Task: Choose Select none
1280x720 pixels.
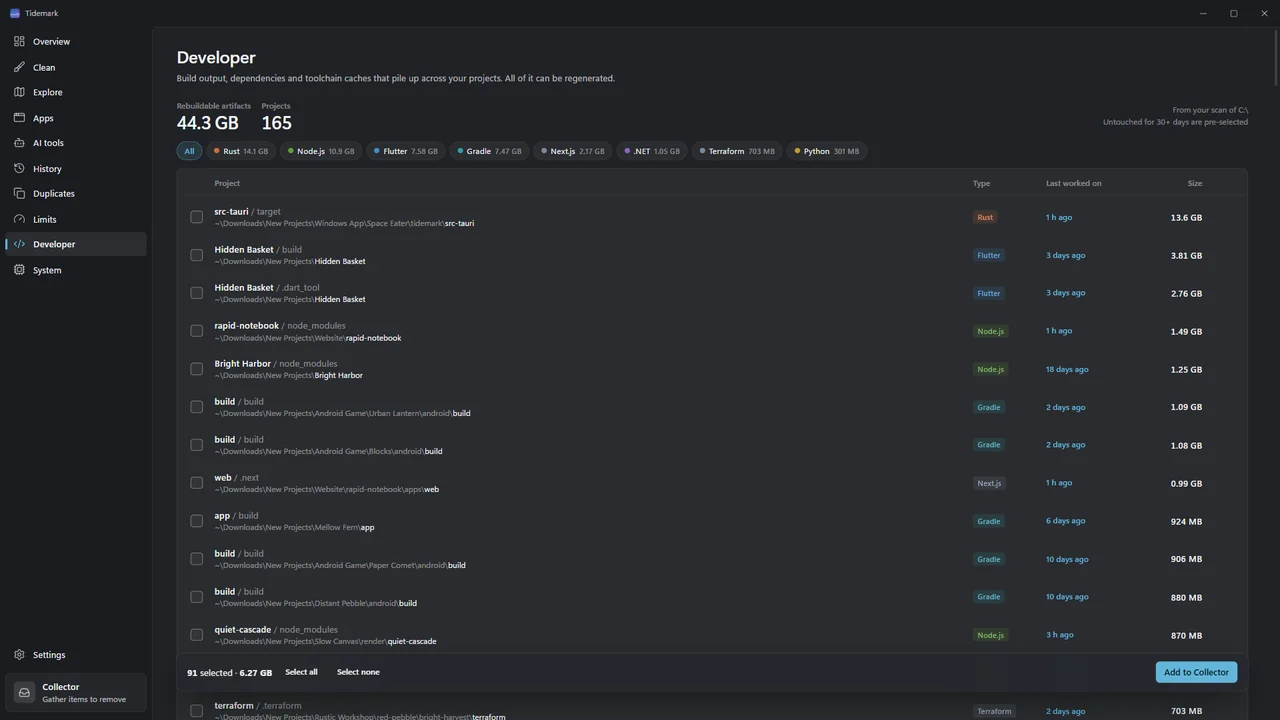Action: 358,672
